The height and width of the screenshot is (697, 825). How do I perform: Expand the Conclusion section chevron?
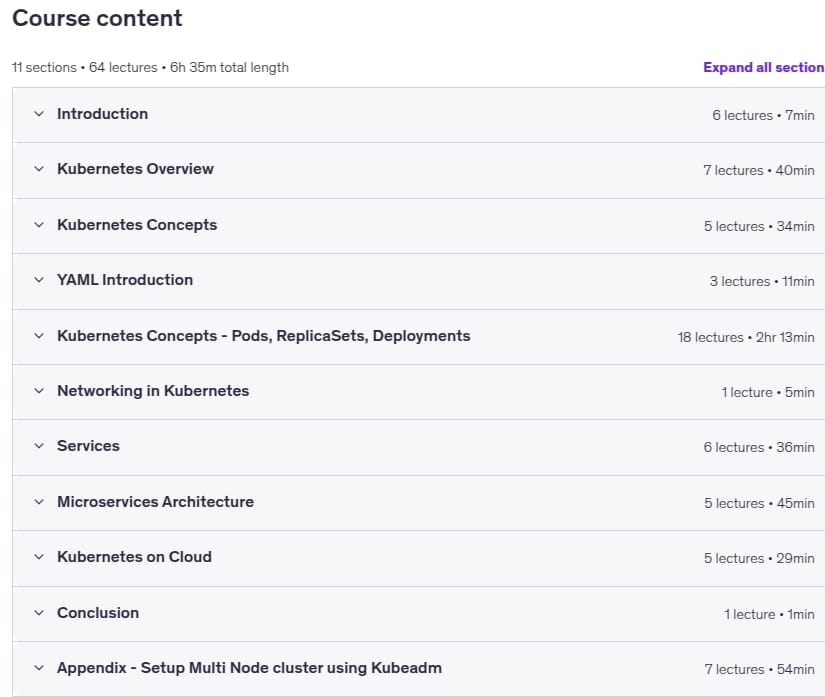tap(39, 613)
